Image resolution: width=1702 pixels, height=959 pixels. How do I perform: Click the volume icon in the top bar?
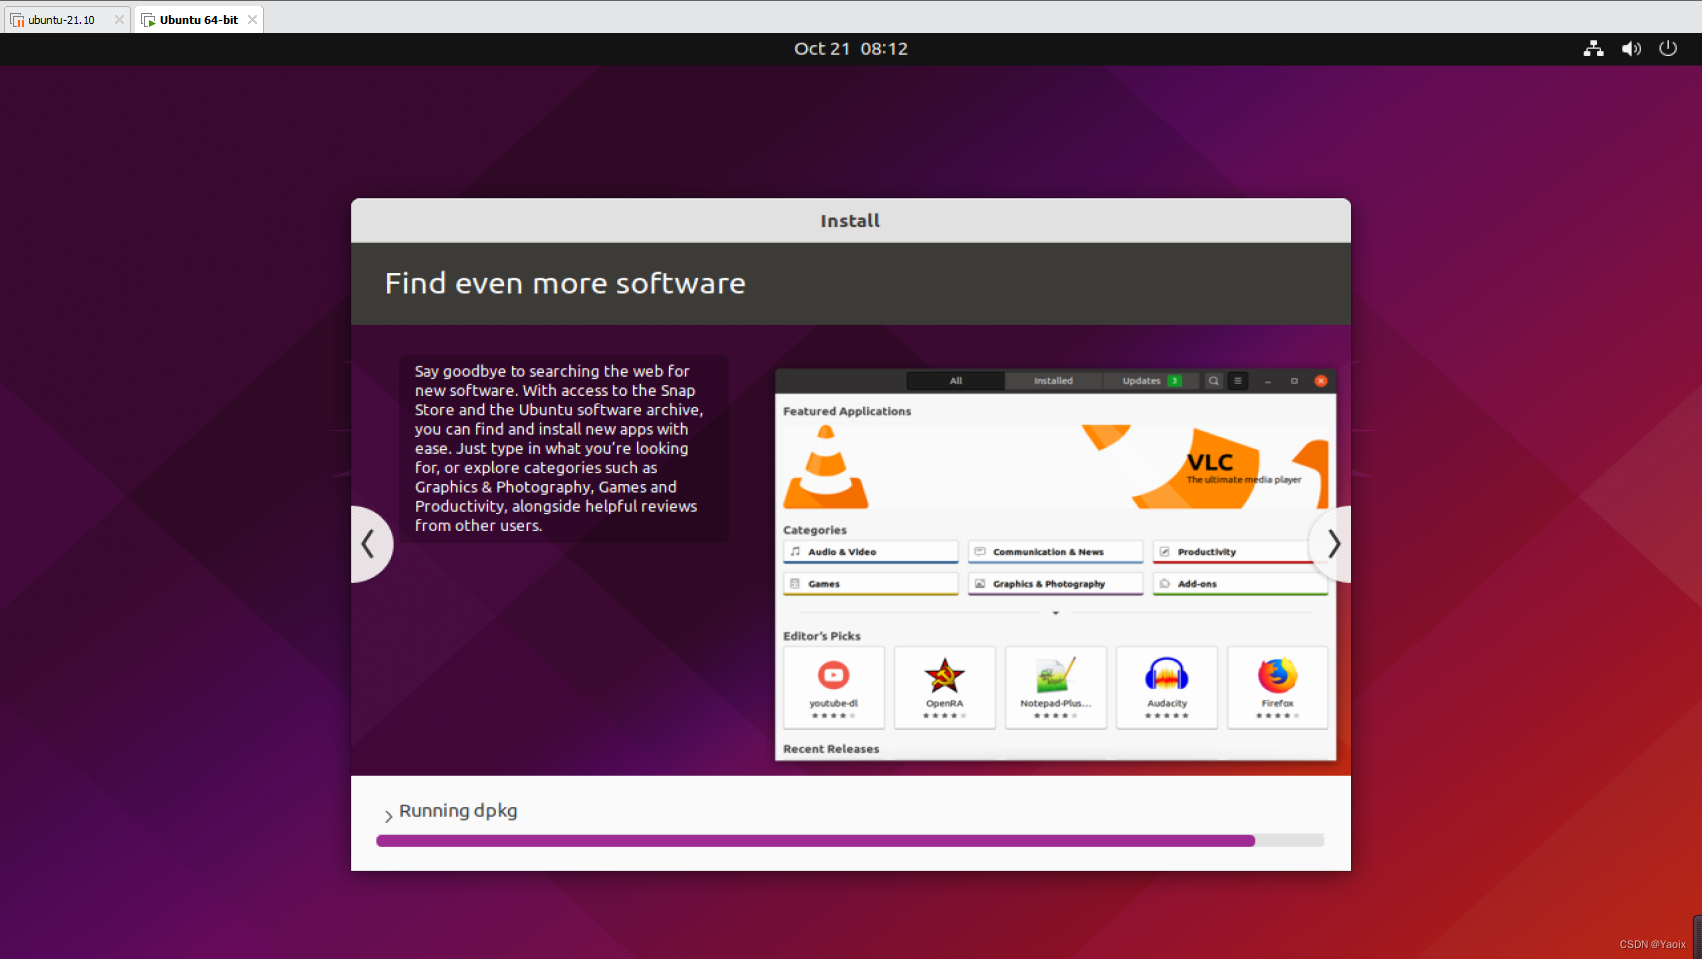point(1631,48)
